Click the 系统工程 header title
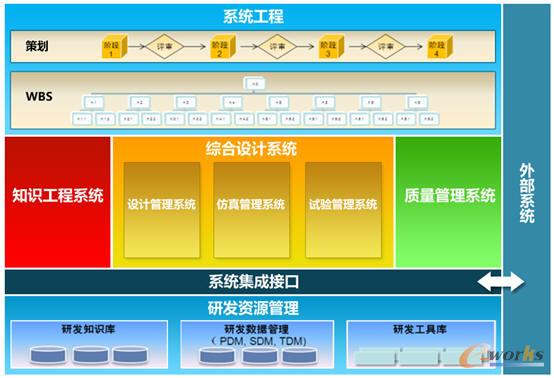The image size is (554, 378). pyautogui.click(x=253, y=16)
